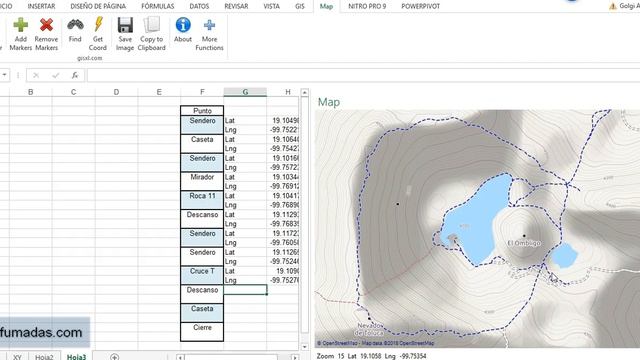Open the REVISAR tab
This screenshot has width=640, height=360.
pyautogui.click(x=236, y=6)
